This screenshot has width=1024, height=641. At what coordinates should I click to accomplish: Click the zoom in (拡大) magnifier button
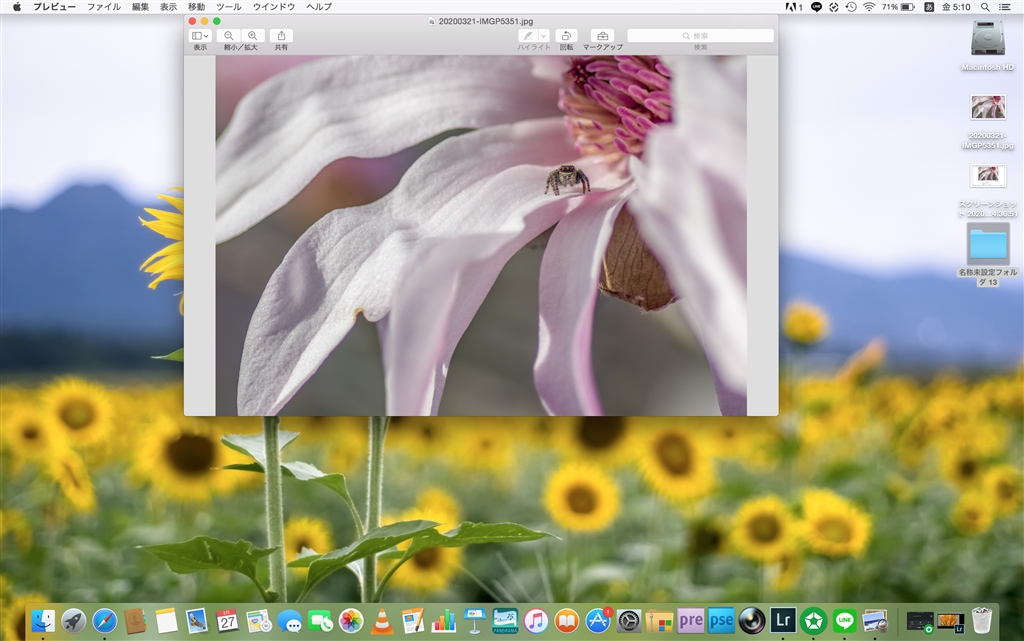coord(252,36)
